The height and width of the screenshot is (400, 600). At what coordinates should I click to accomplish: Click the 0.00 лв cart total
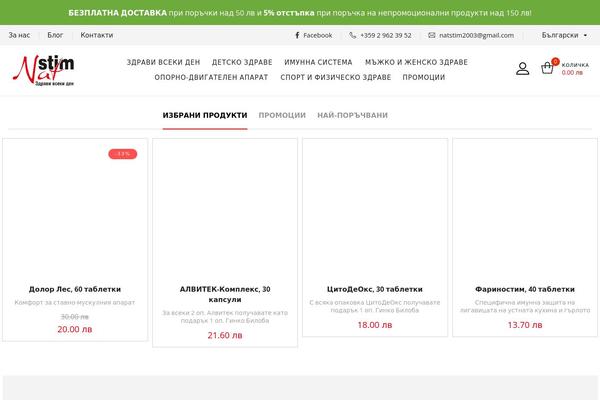(572, 73)
